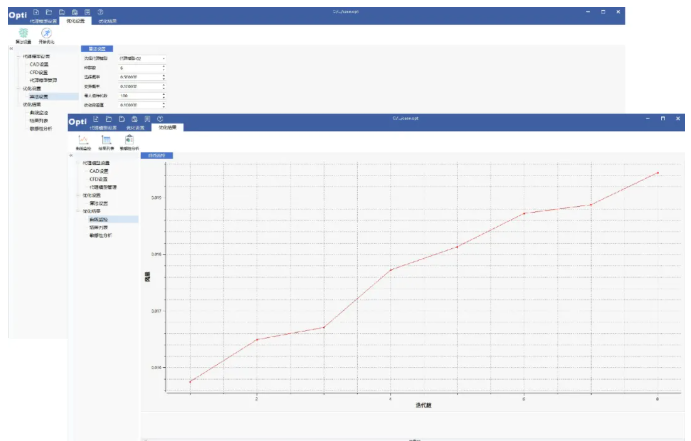Select CFD设置 in back window tree
This screenshot has width=691, height=441.
click(39, 72)
